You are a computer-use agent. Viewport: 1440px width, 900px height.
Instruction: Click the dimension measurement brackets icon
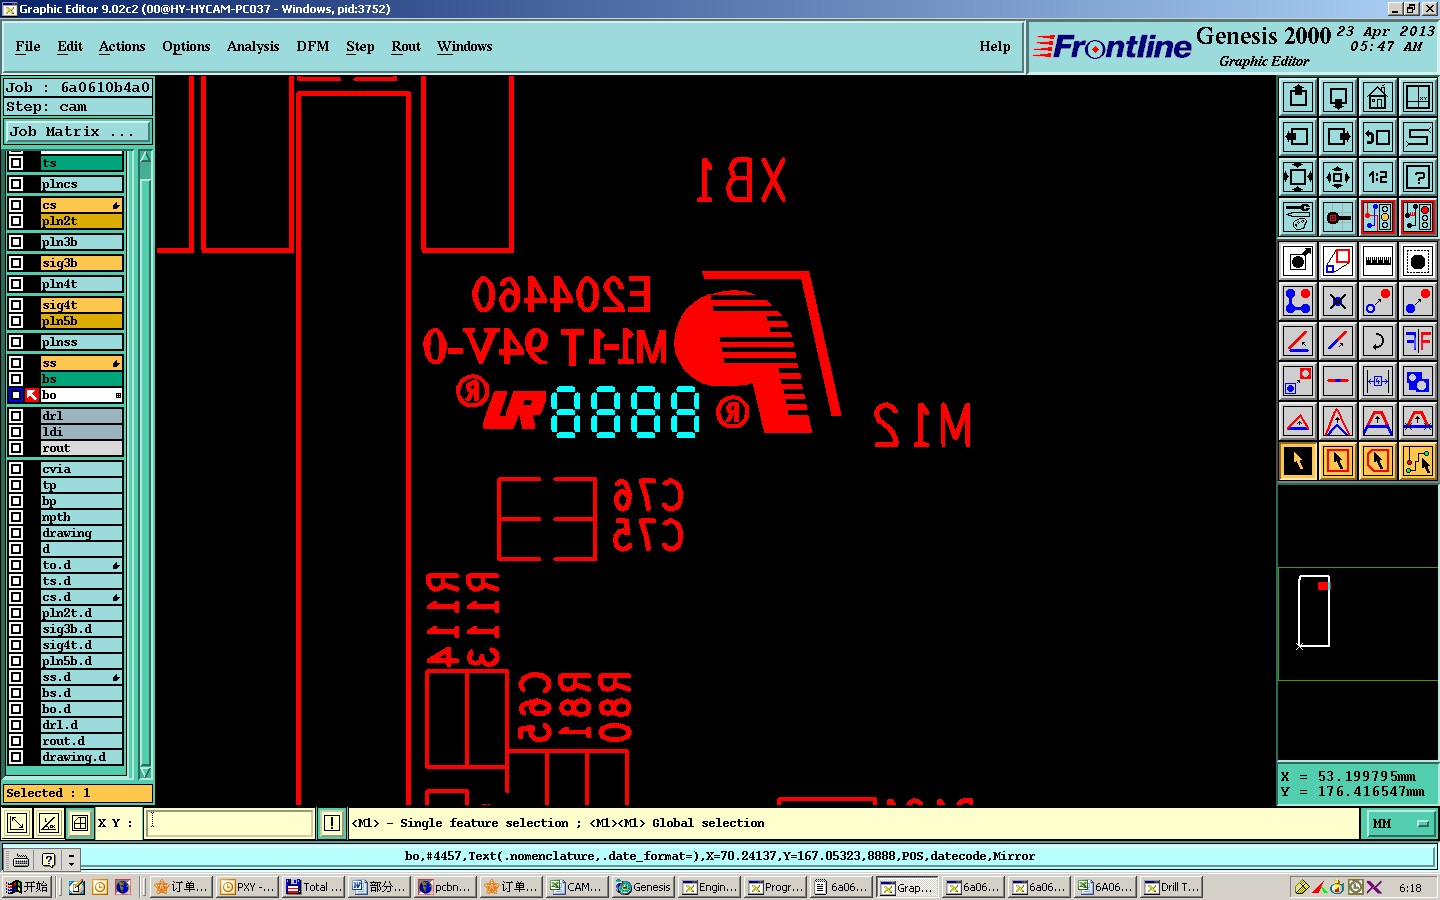[x=1378, y=381]
